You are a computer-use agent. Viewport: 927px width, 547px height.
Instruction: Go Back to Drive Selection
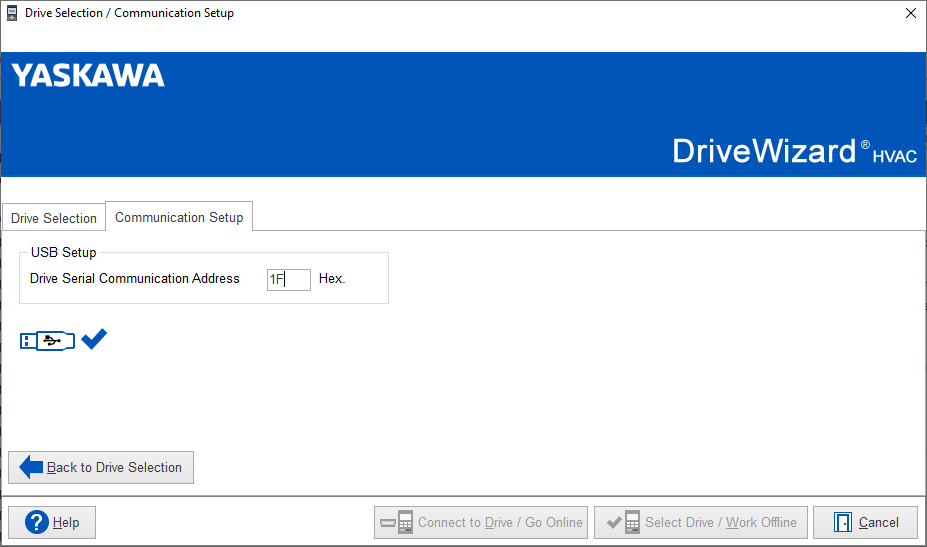101,467
